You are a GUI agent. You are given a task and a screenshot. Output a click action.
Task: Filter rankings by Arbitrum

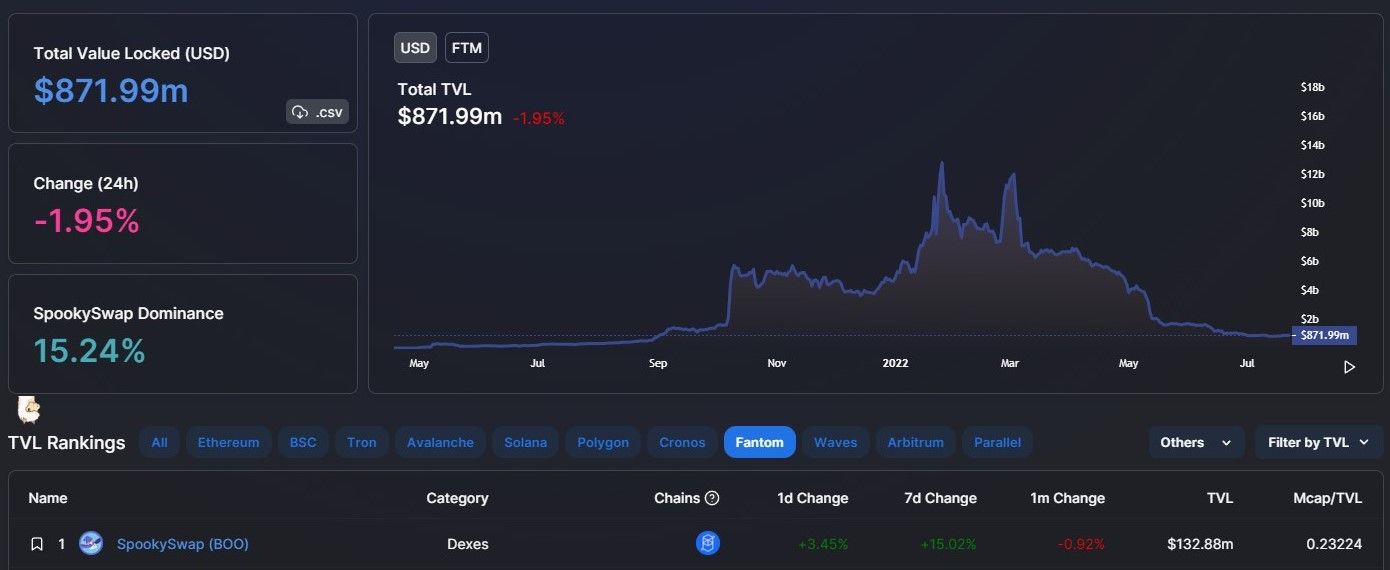pos(915,442)
